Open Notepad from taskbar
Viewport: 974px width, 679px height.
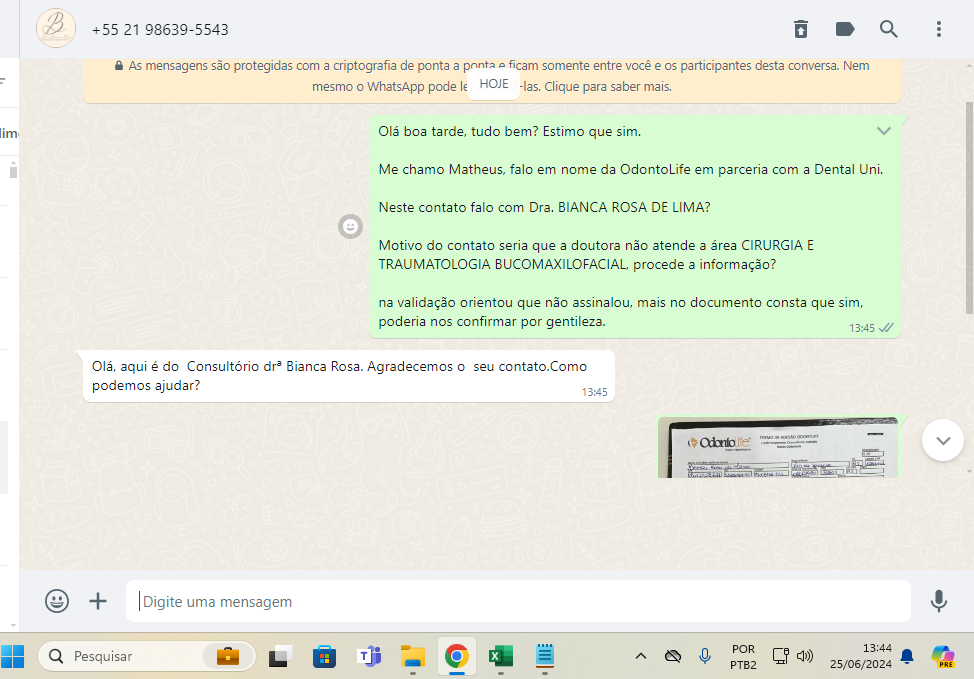545,656
